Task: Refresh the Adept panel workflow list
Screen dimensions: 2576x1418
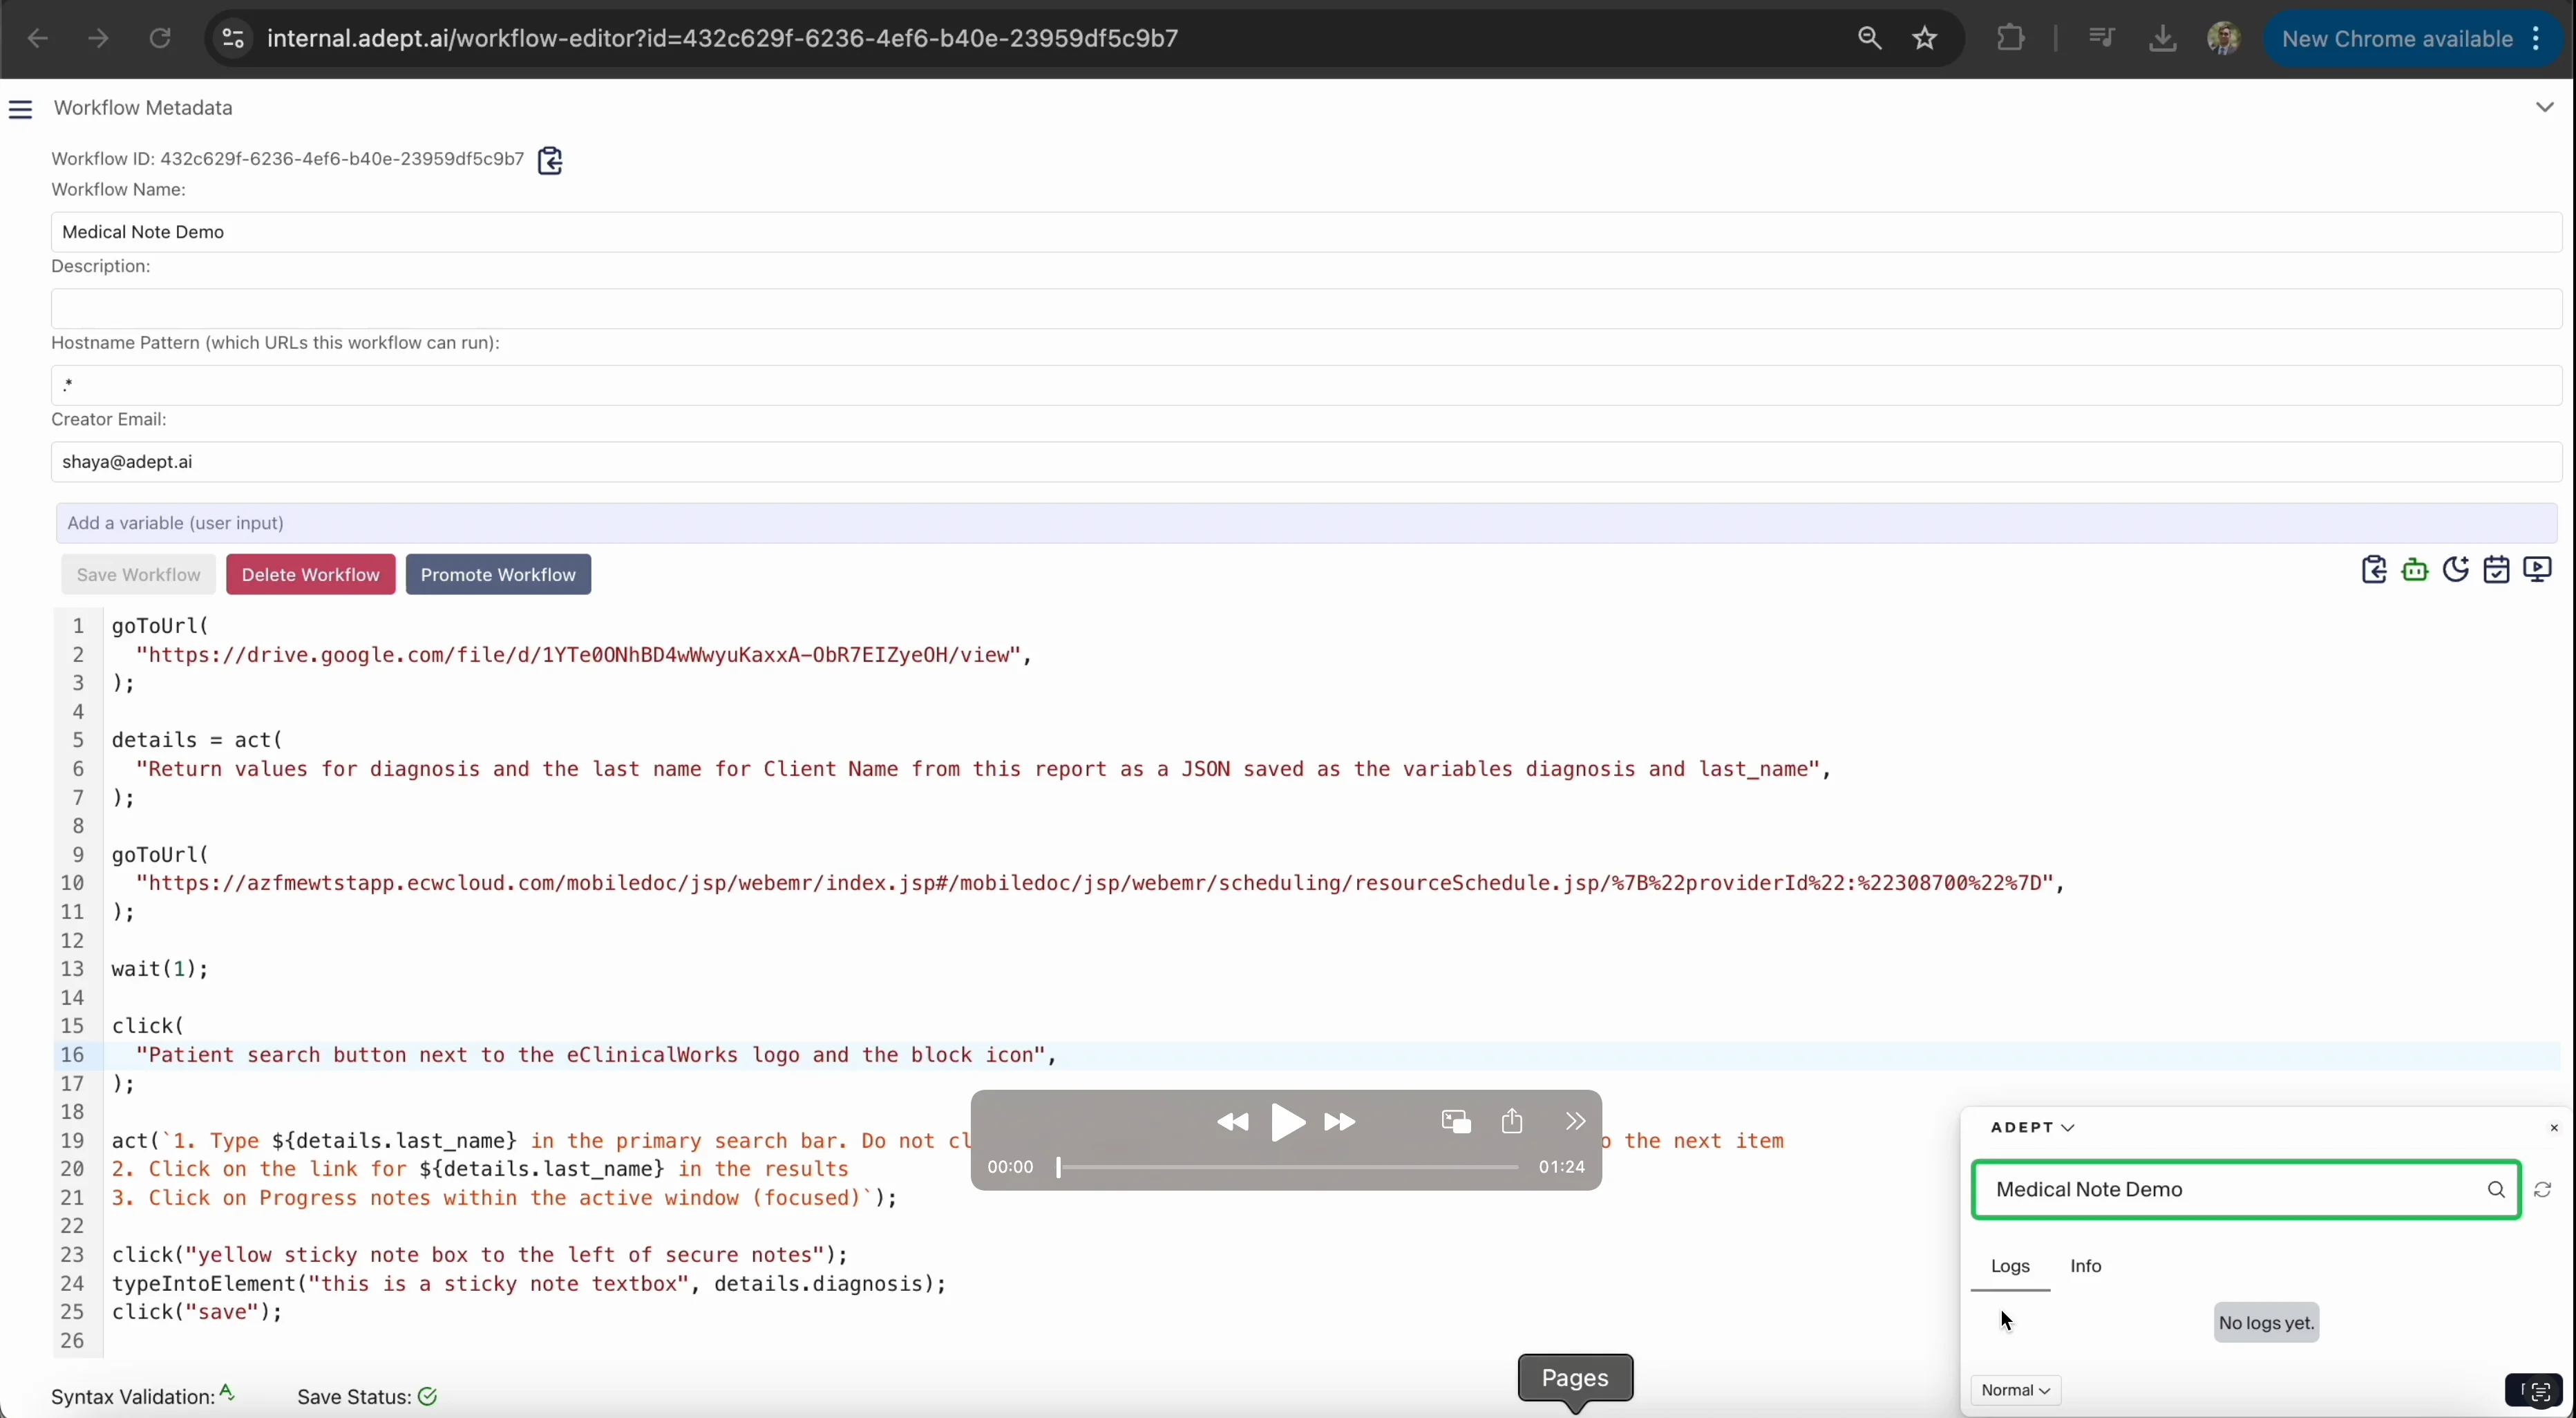Action: [2544, 1191]
